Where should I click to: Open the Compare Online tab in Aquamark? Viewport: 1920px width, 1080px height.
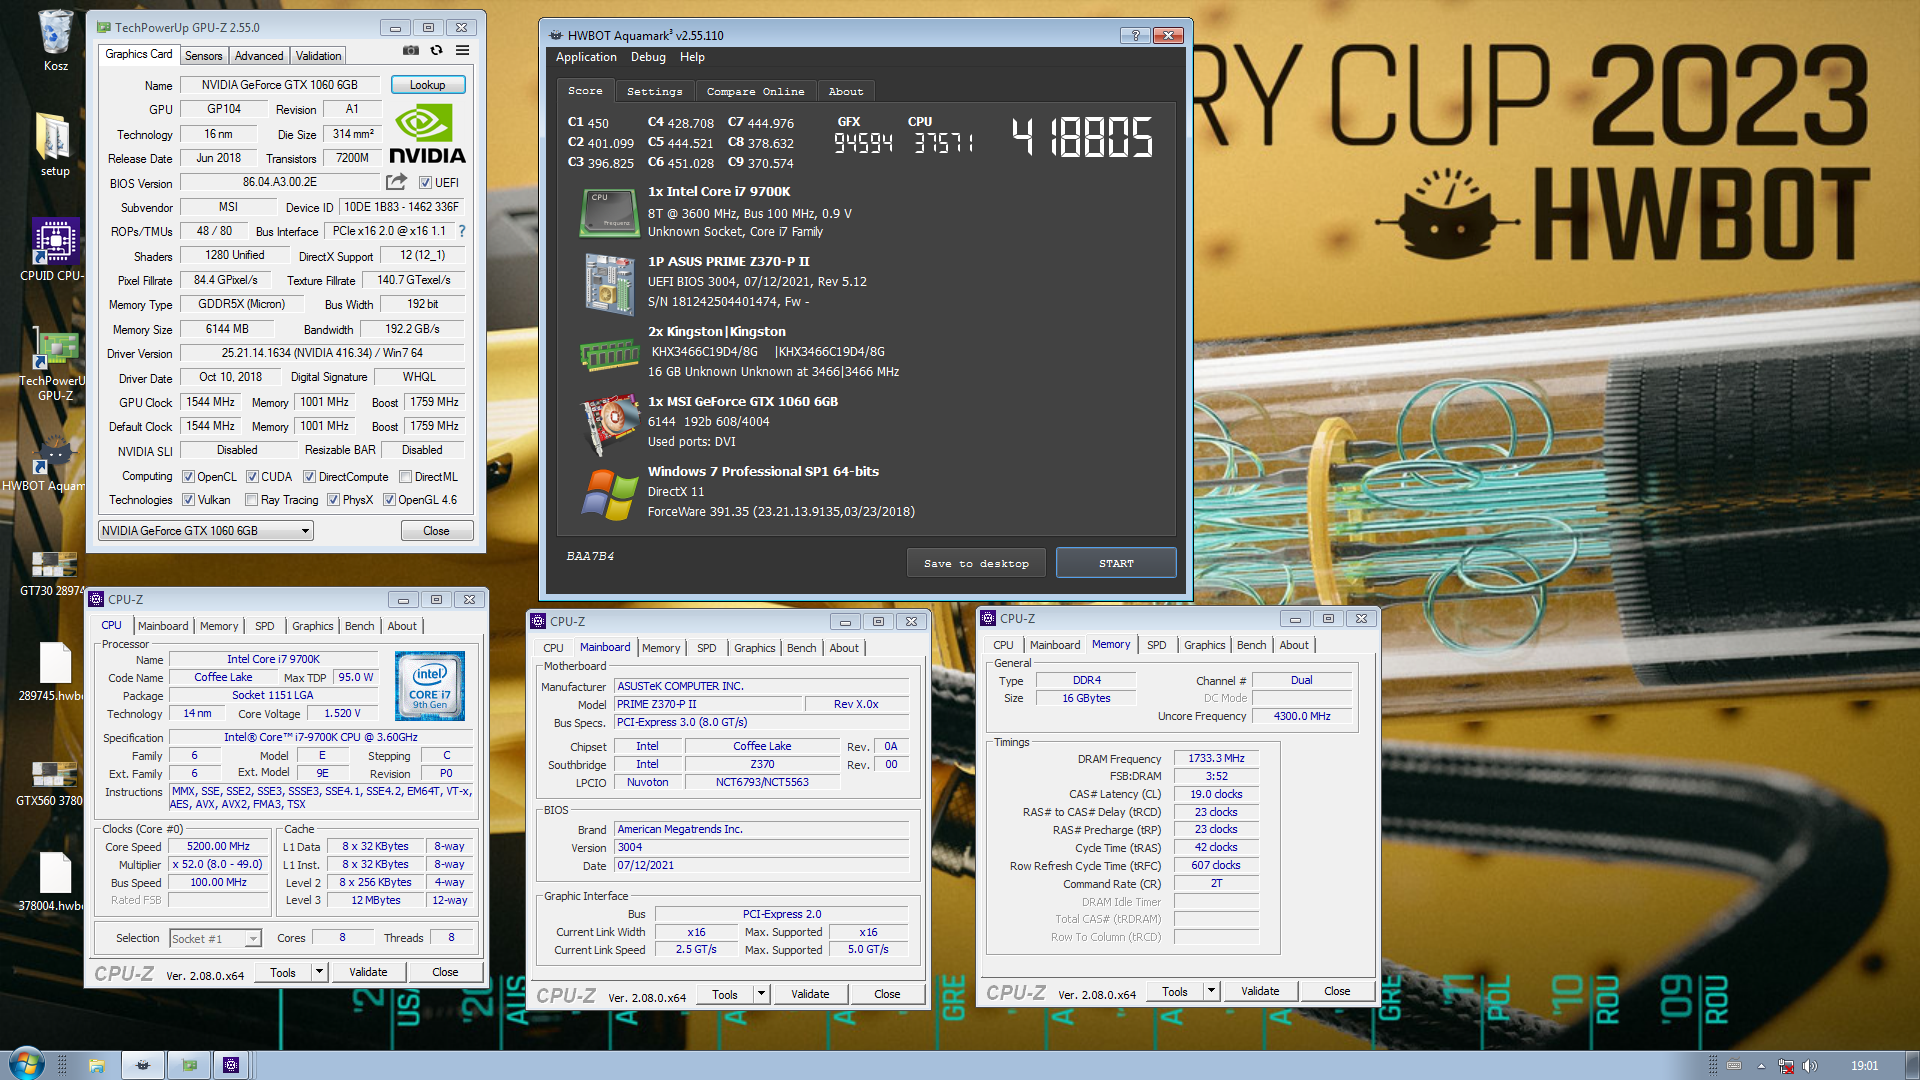755,91
